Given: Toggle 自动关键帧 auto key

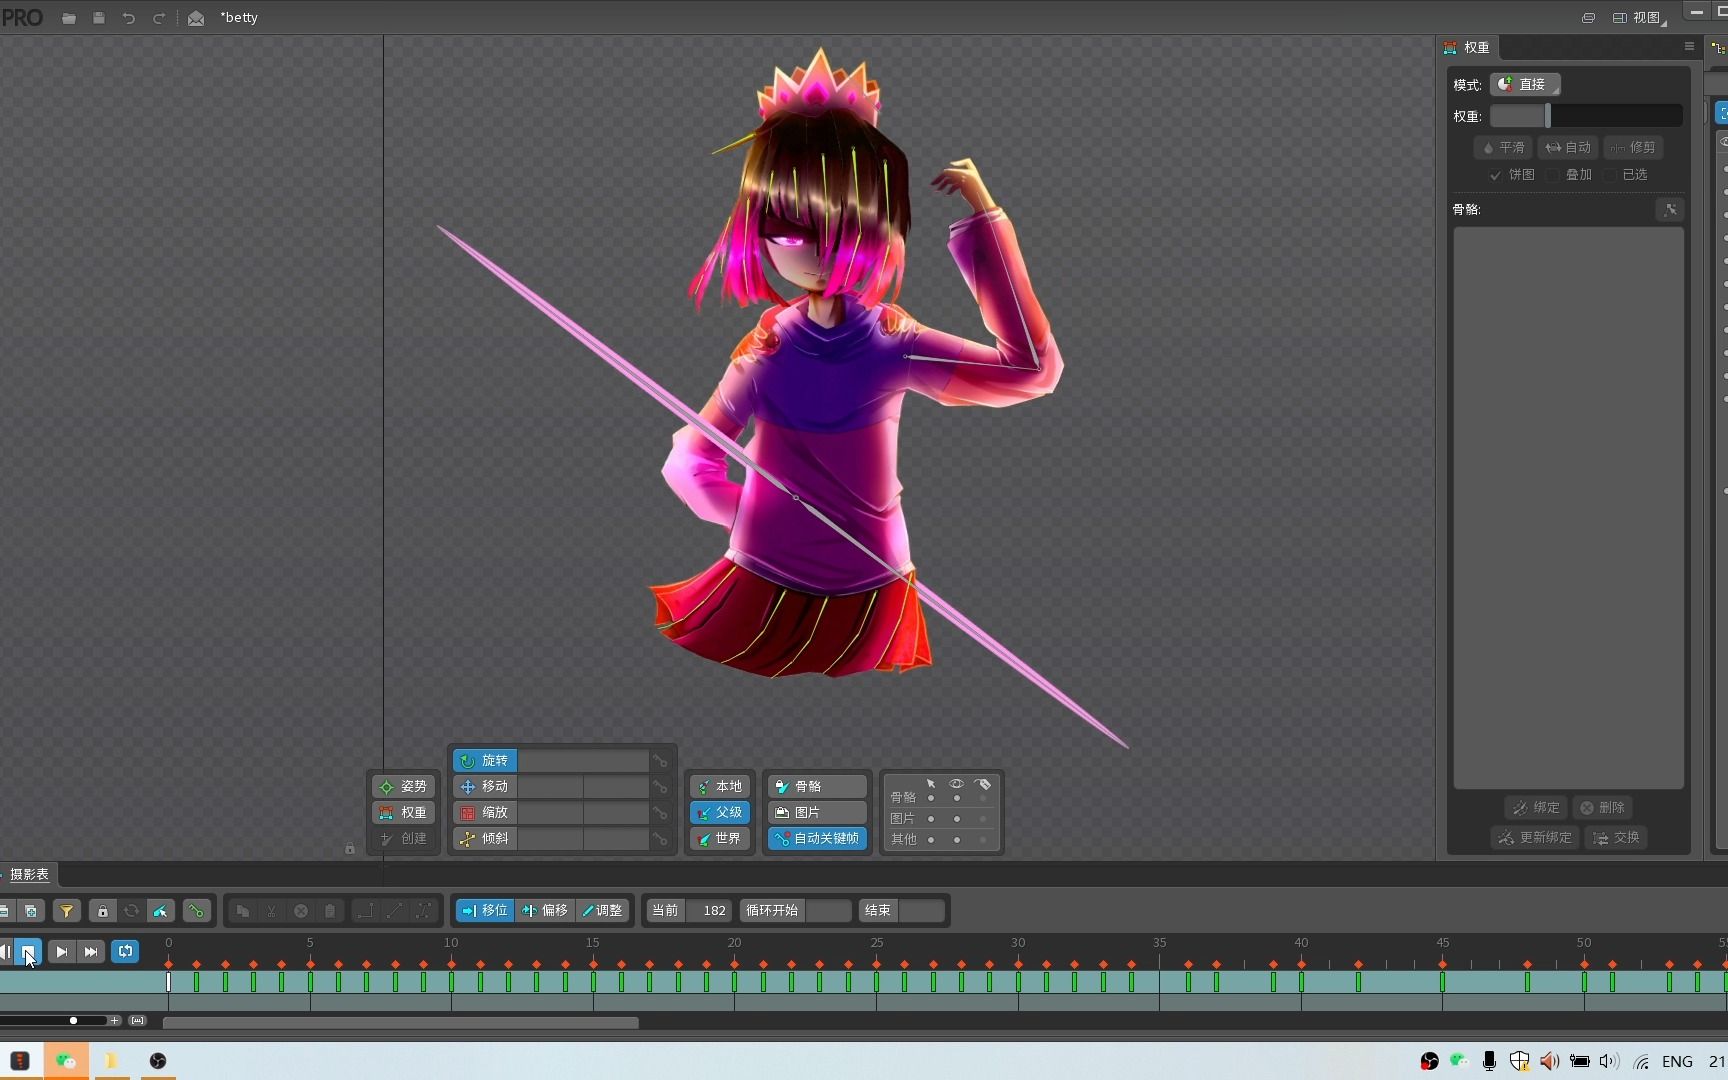Looking at the screenshot, I should 817,838.
